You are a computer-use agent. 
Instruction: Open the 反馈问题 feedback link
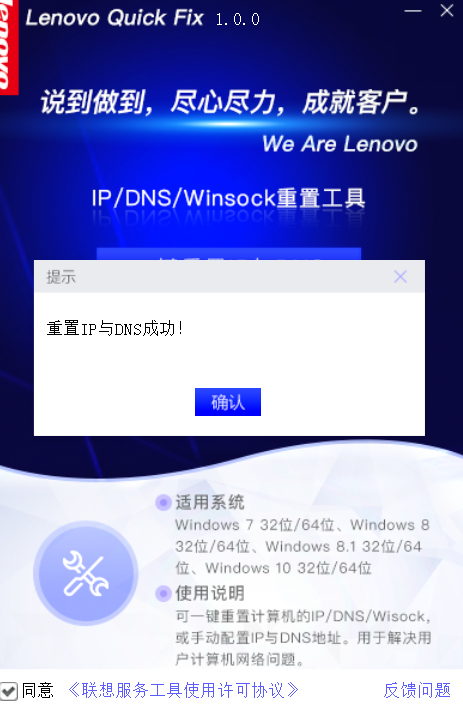point(417,690)
